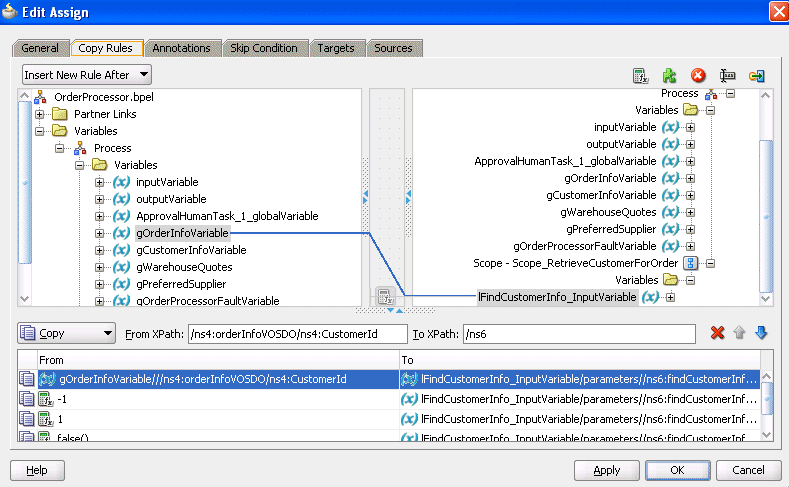
Task: Select the gOrderInfoVariable CustomerId copy rule row
Action: coord(388,379)
